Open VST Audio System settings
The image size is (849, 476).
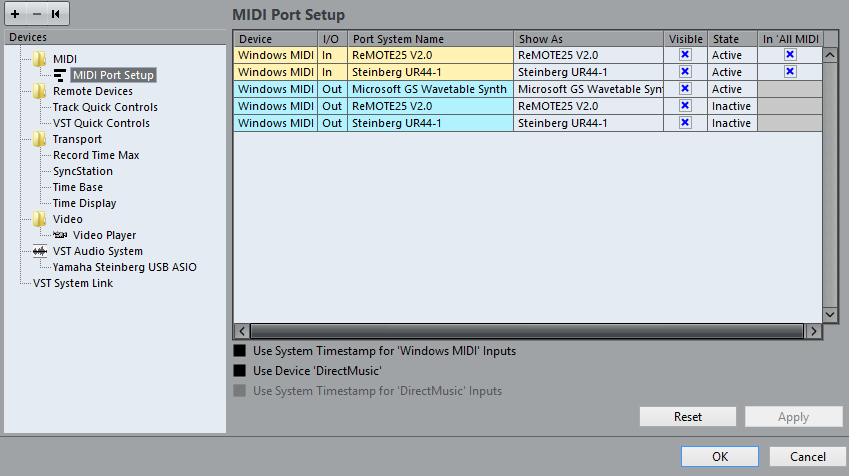coord(98,251)
